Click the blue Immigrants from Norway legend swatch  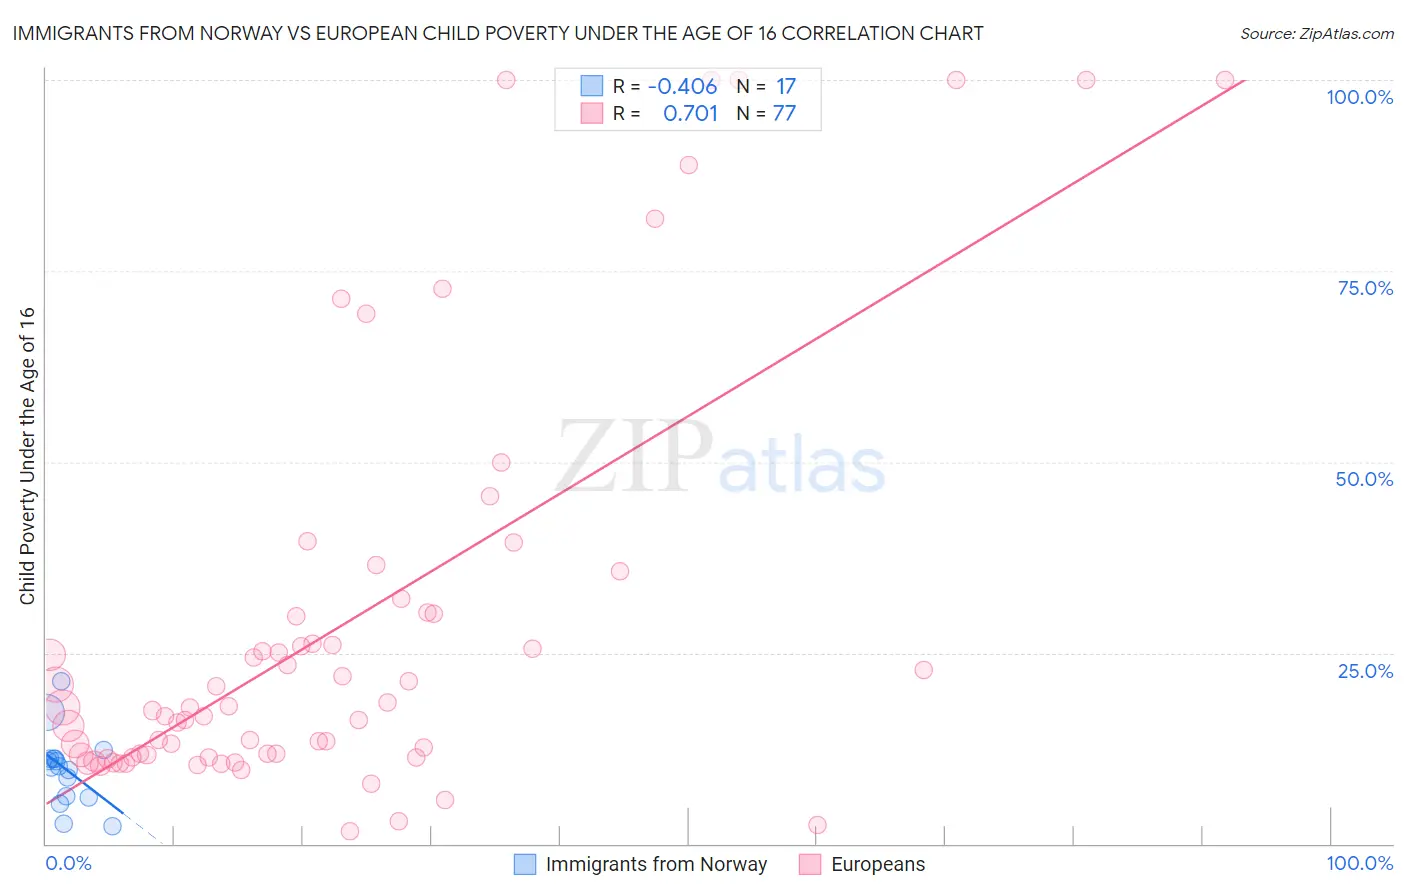525,864
